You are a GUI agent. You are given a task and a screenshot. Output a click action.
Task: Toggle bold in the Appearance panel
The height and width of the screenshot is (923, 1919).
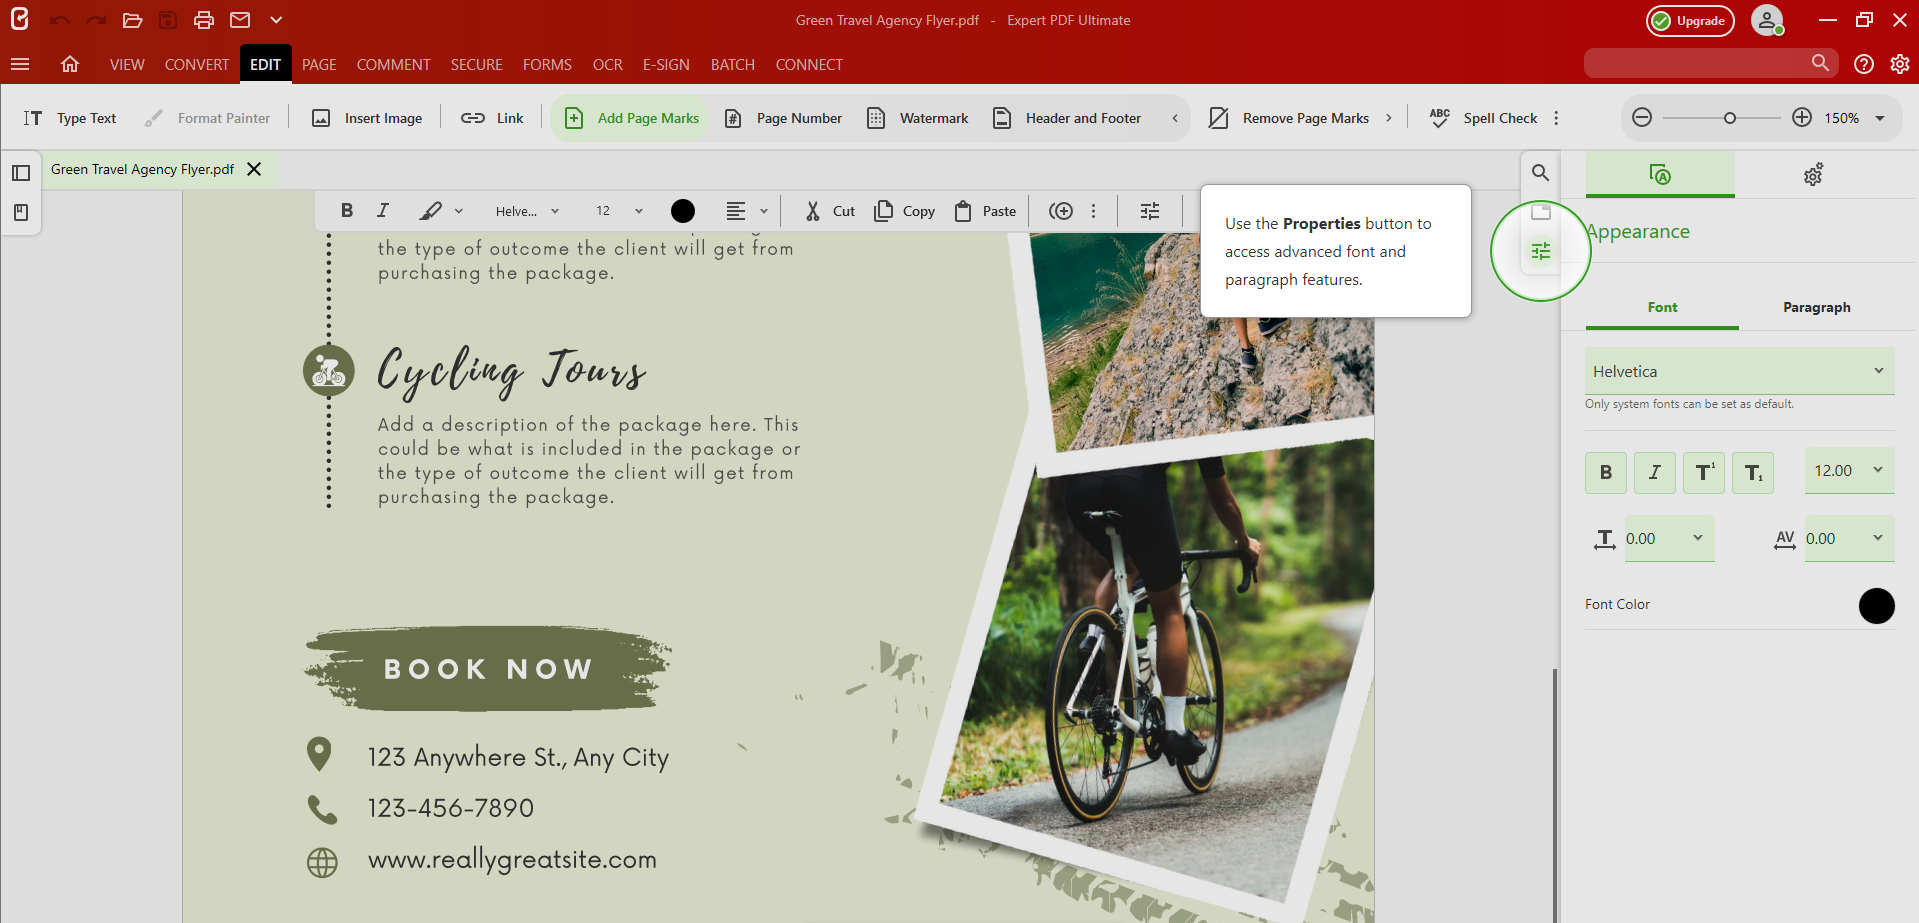click(x=1605, y=472)
